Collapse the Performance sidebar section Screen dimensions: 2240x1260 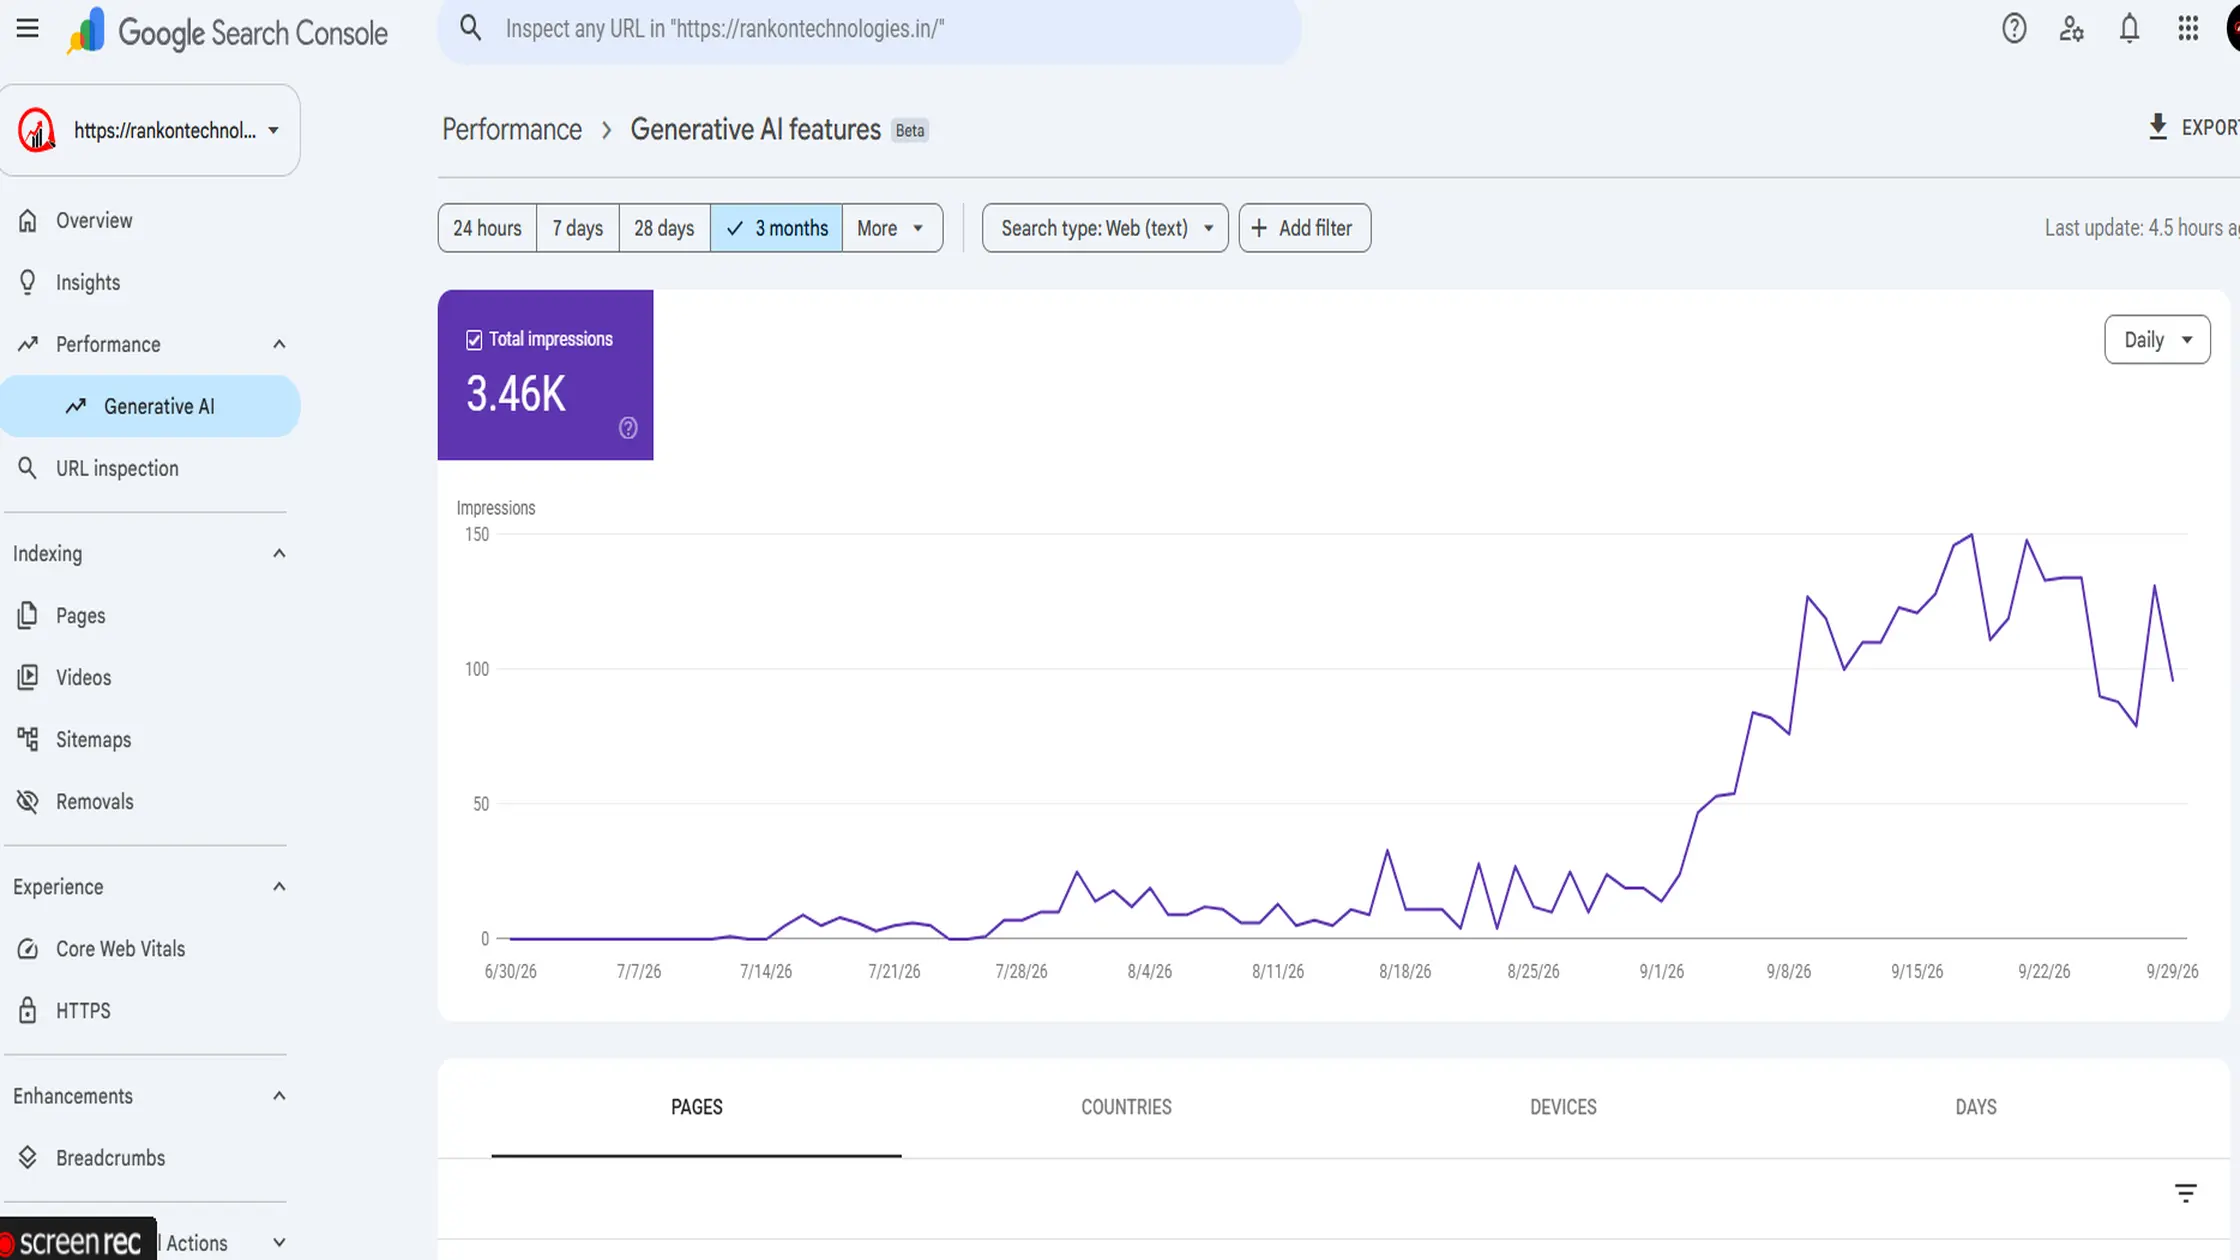click(279, 344)
